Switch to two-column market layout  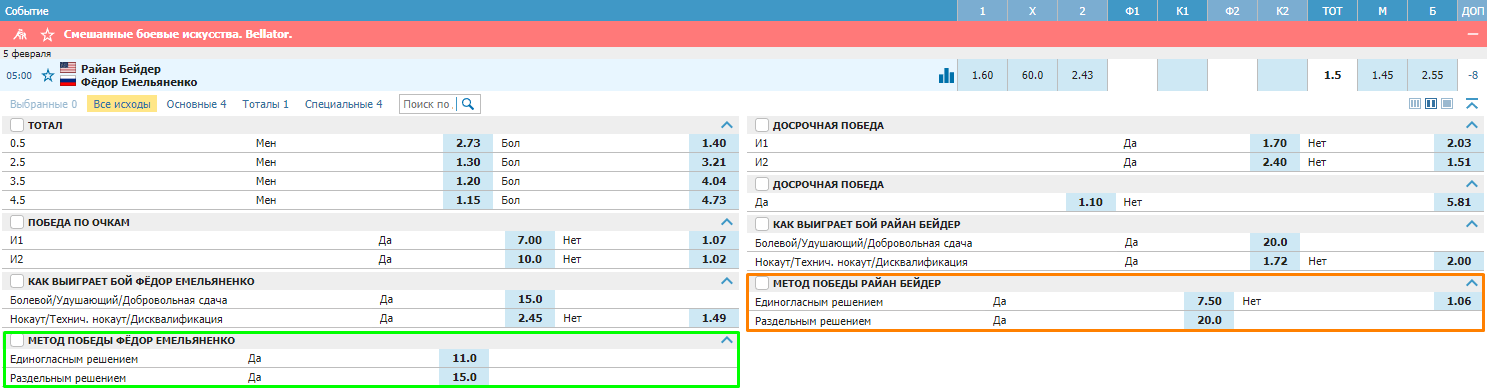(x=1431, y=103)
